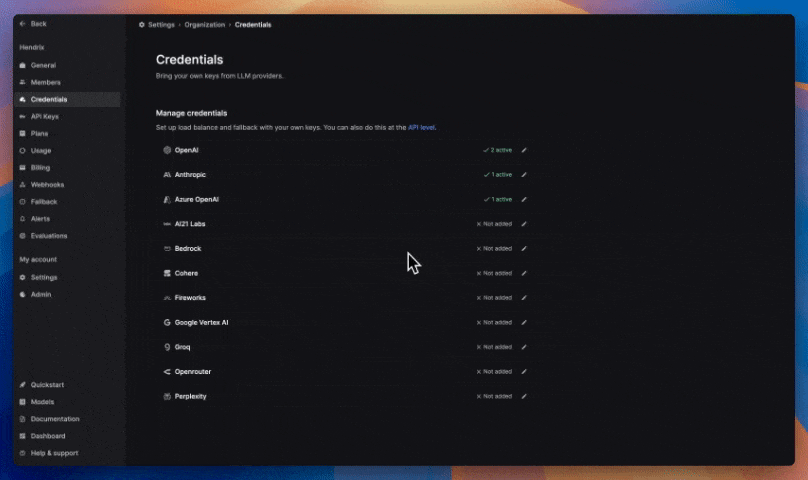Click Anthropic '1 active' status
Screen dimensions: 808x480
click(x=498, y=175)
